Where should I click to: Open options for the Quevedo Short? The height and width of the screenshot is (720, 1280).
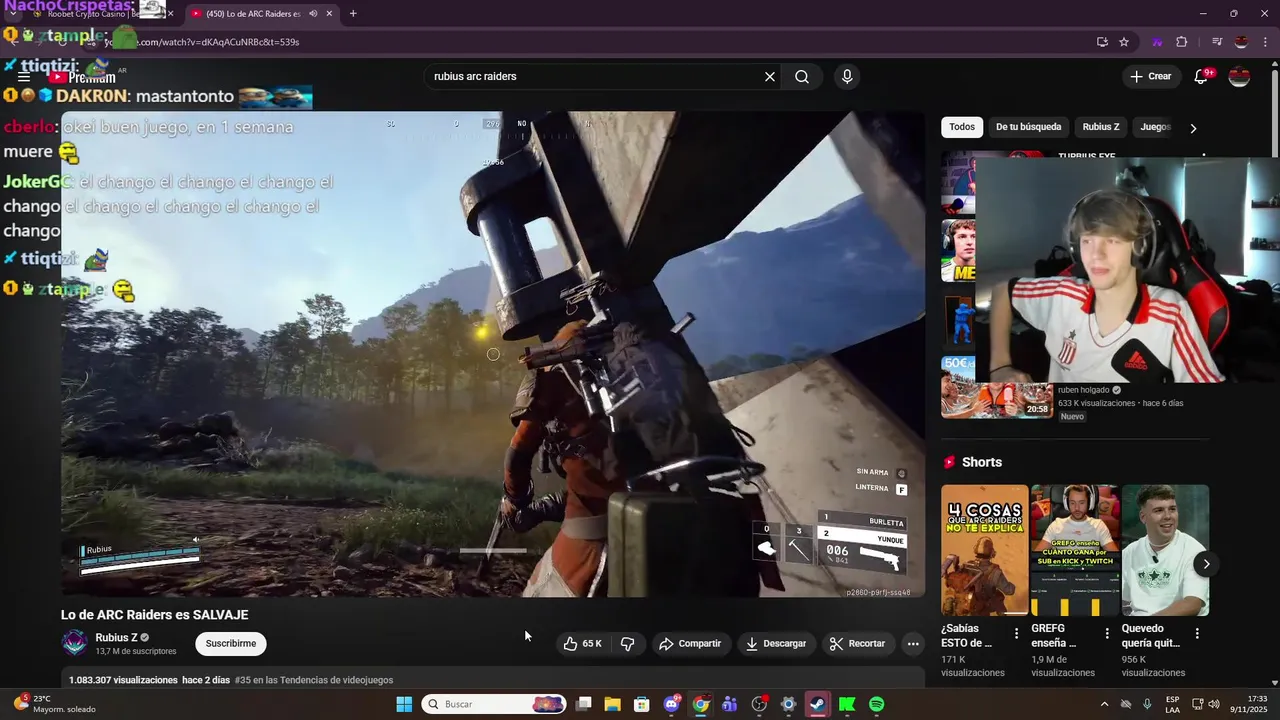1197,633
